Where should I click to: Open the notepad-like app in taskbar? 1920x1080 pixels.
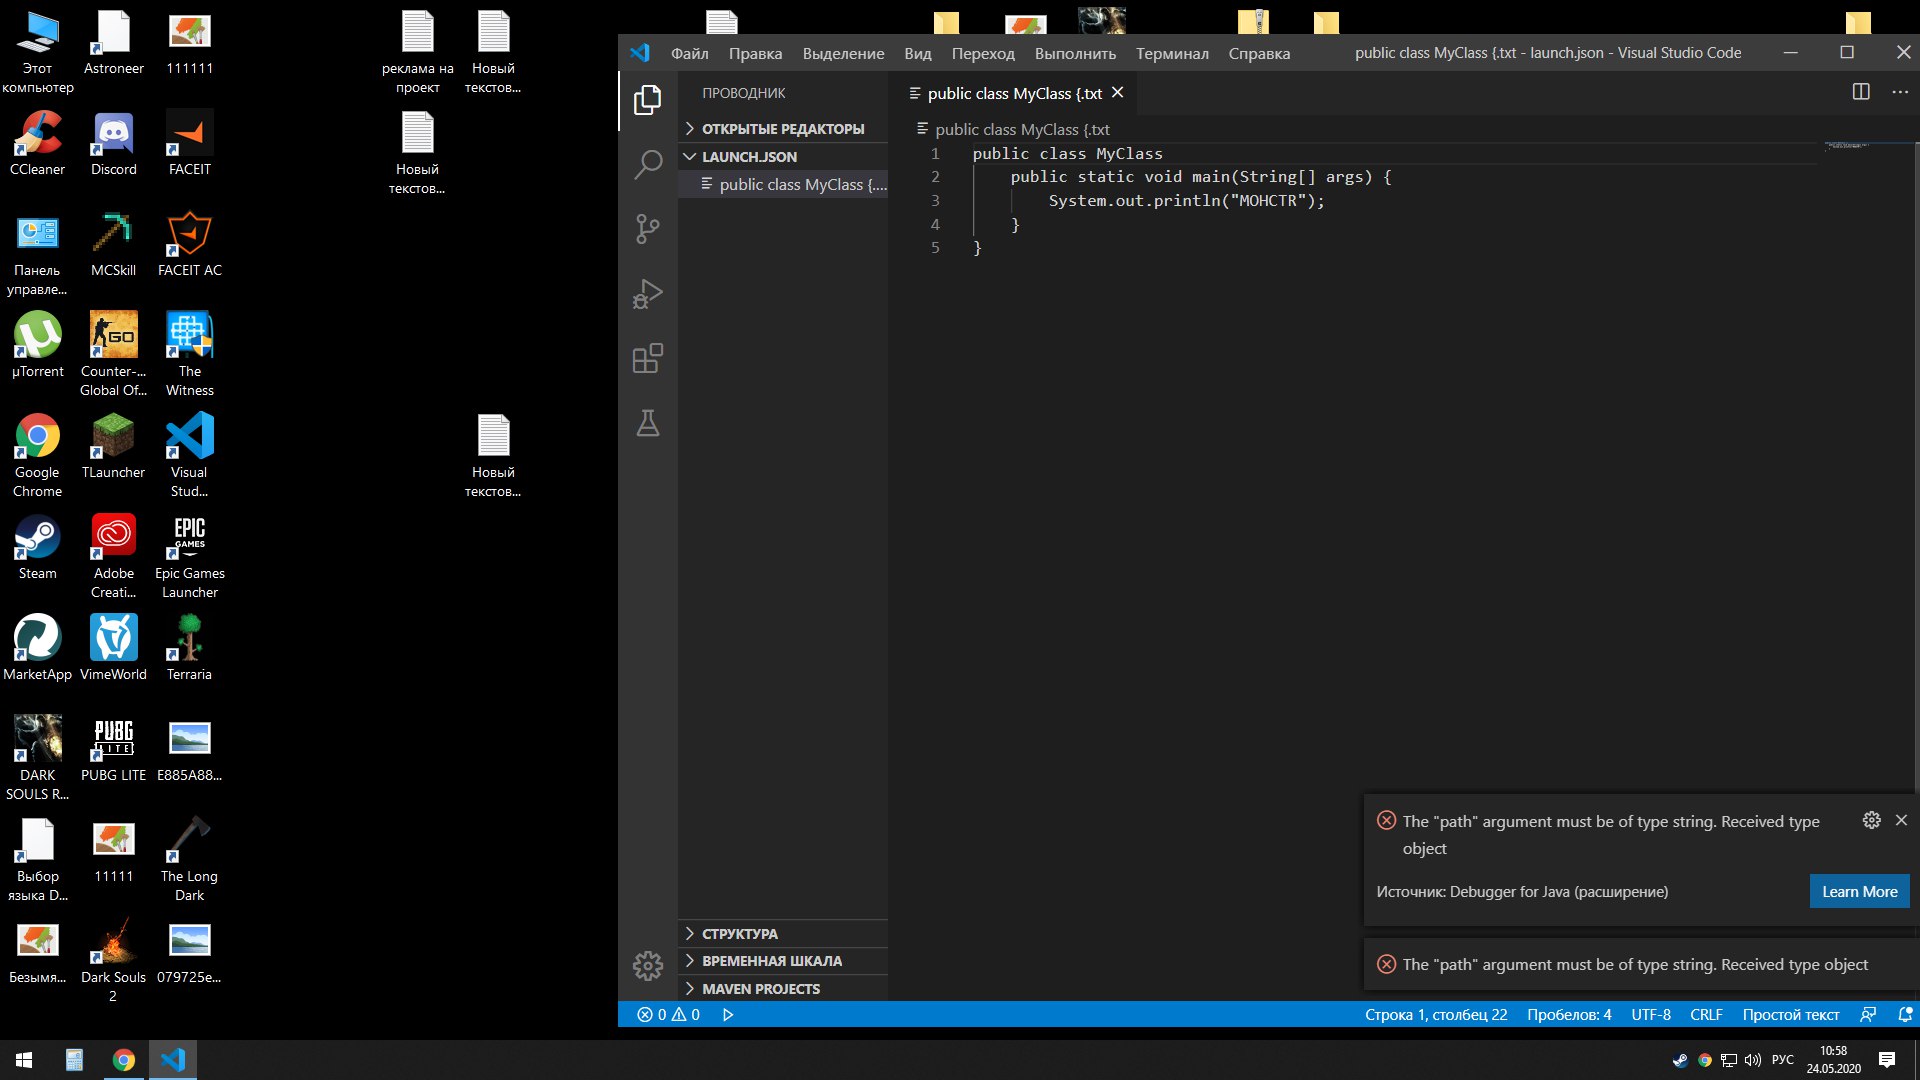[74, 1059]
